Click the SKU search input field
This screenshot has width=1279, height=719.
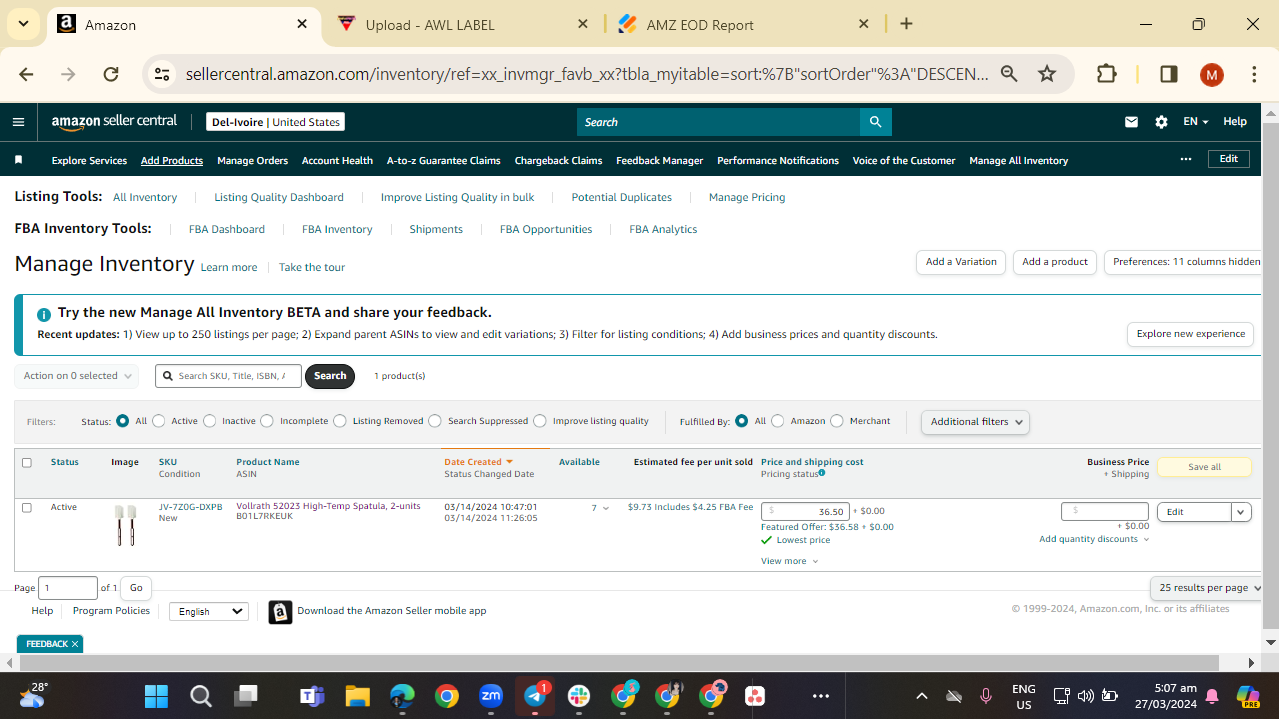point(228,376)
